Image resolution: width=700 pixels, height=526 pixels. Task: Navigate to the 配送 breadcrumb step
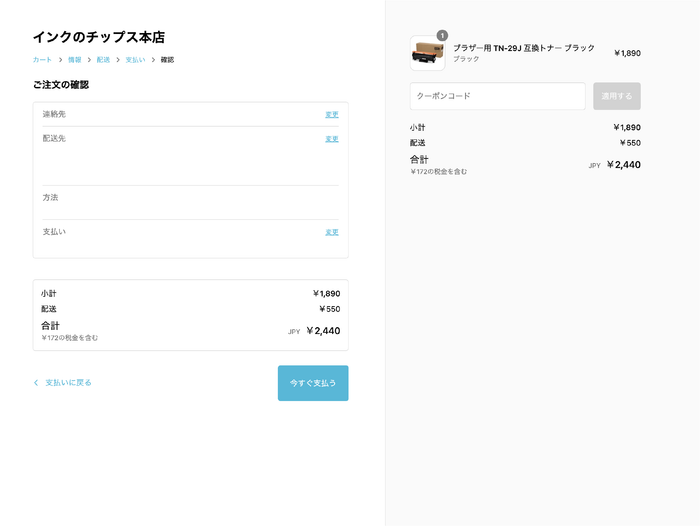pyautogui.click(x=103, y=60)
